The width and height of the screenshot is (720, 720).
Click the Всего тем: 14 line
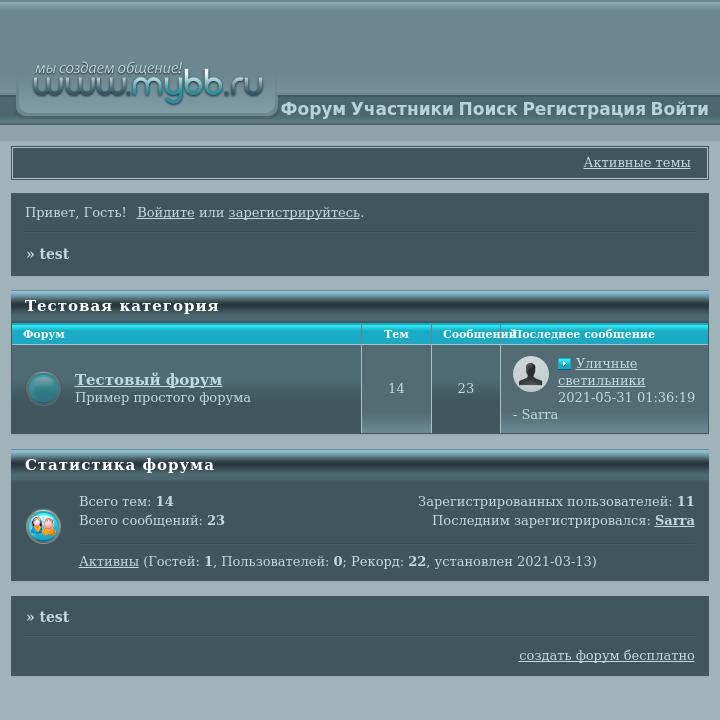point(126,501)
